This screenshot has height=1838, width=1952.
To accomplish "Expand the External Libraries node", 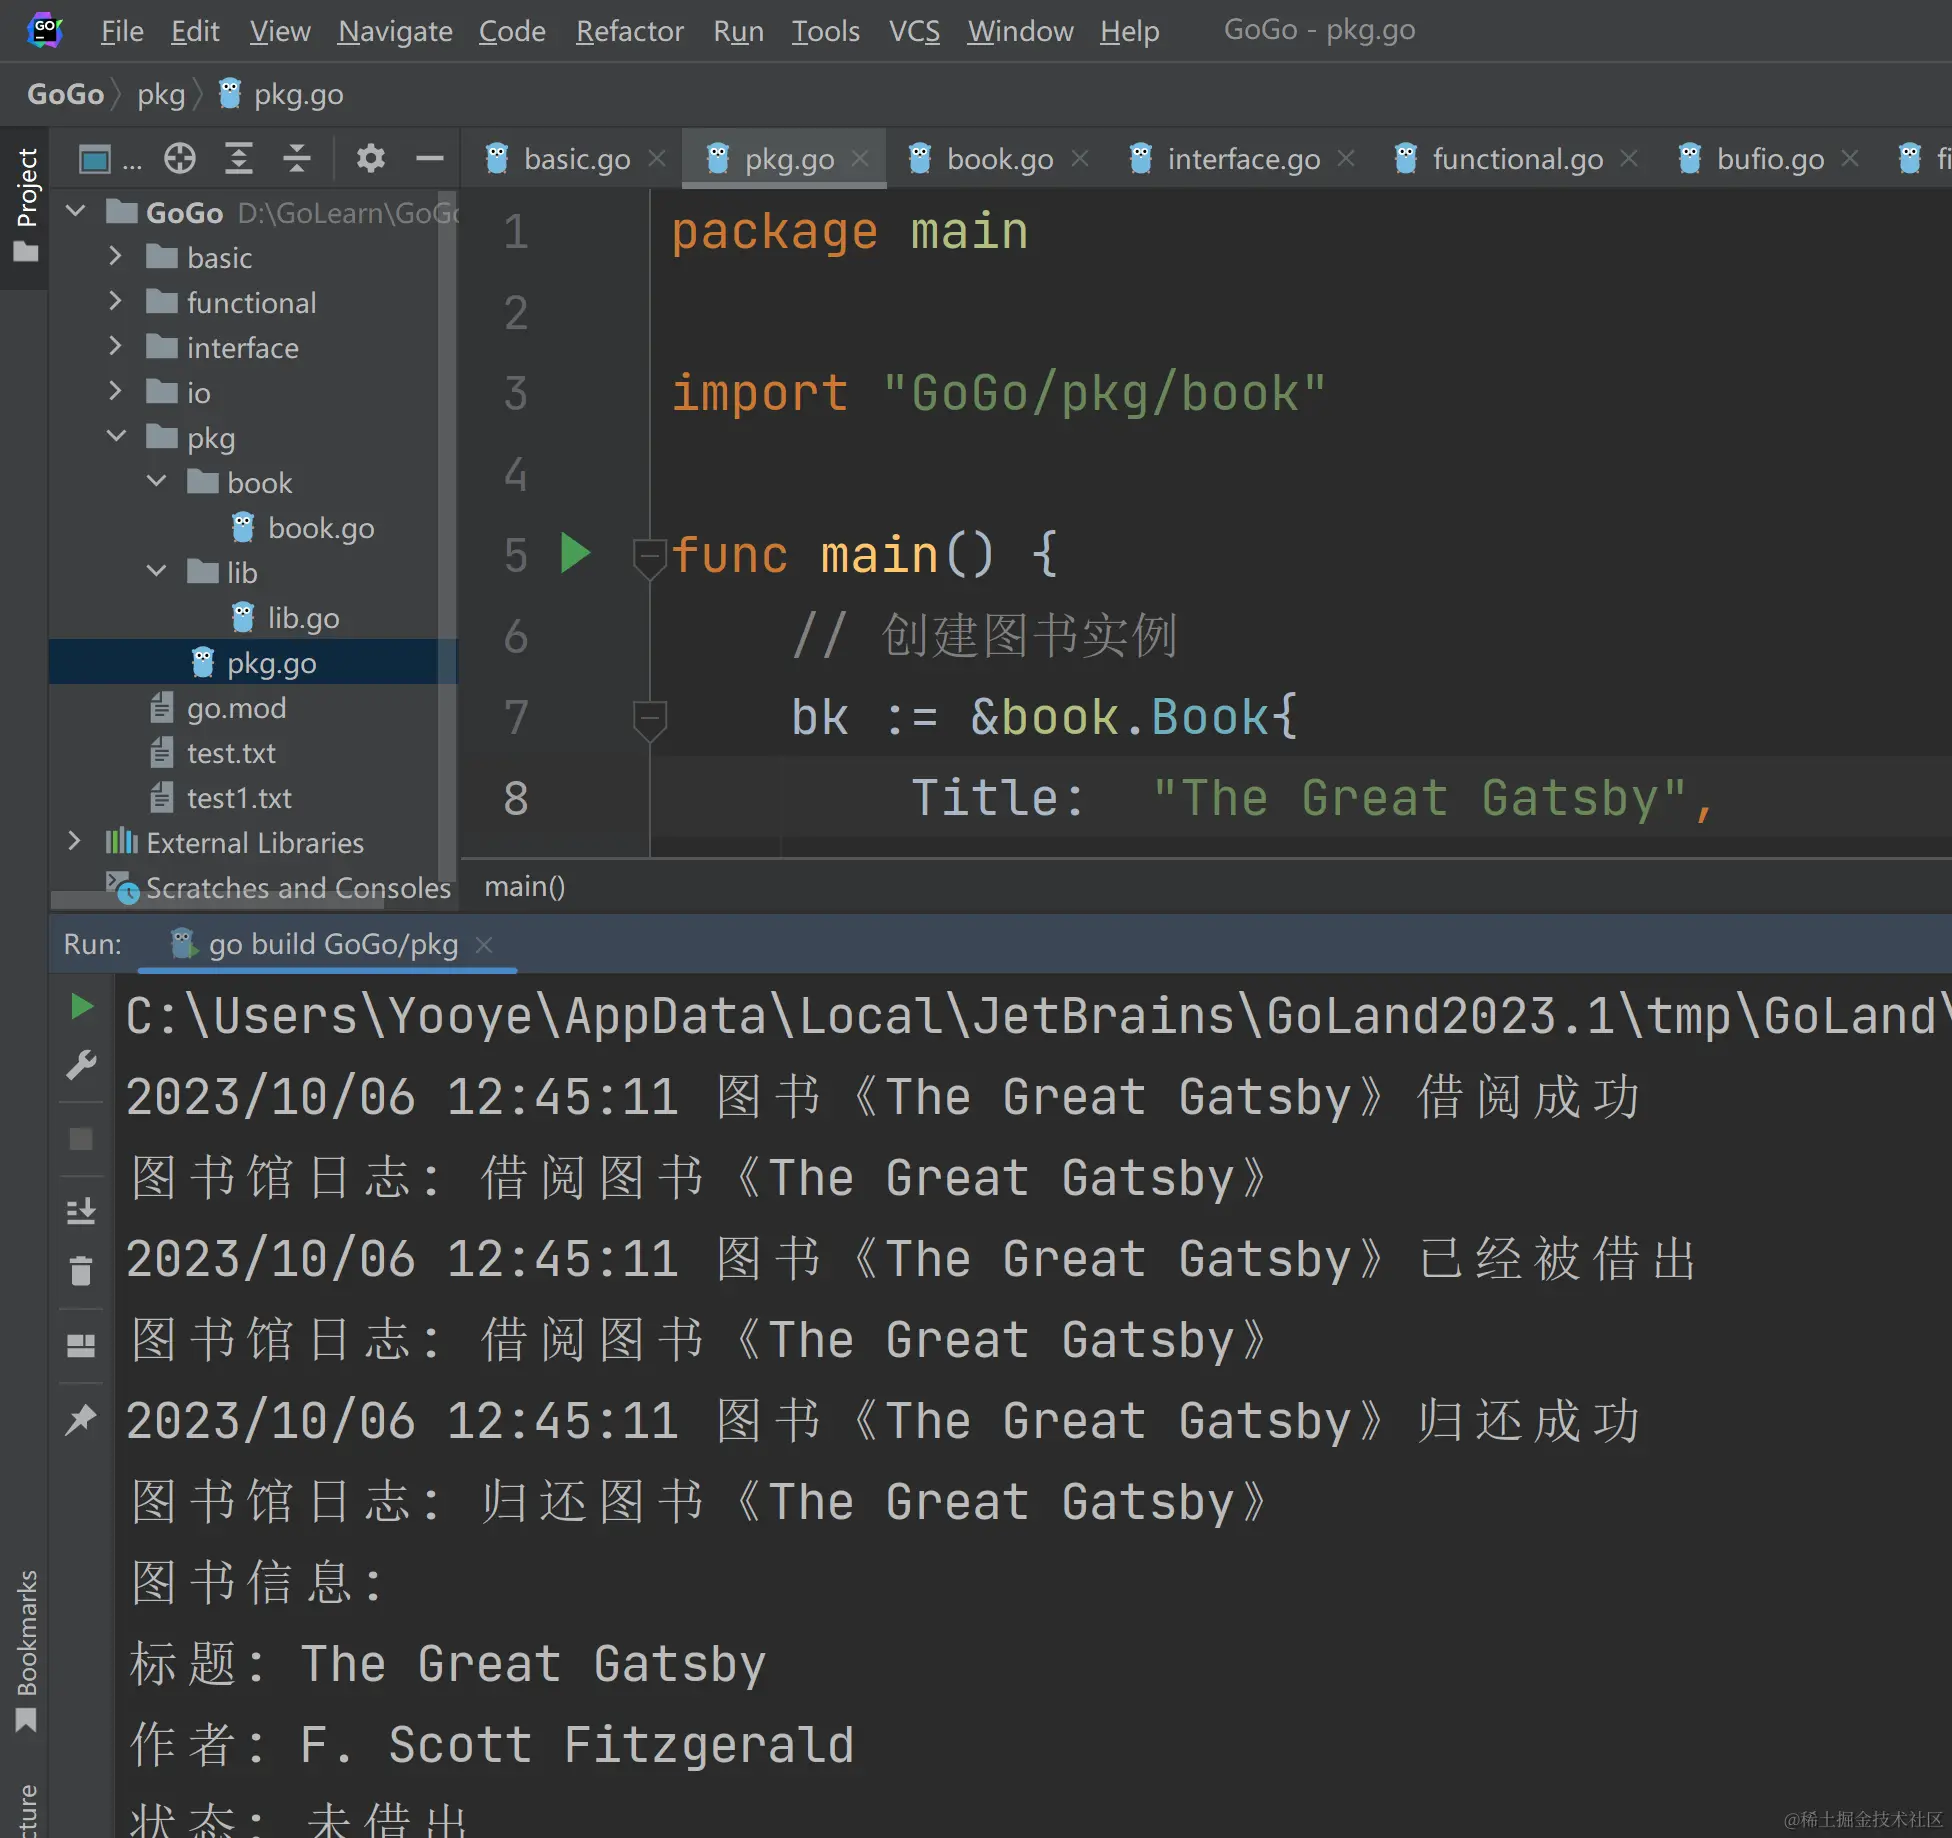I will [74, 841].
